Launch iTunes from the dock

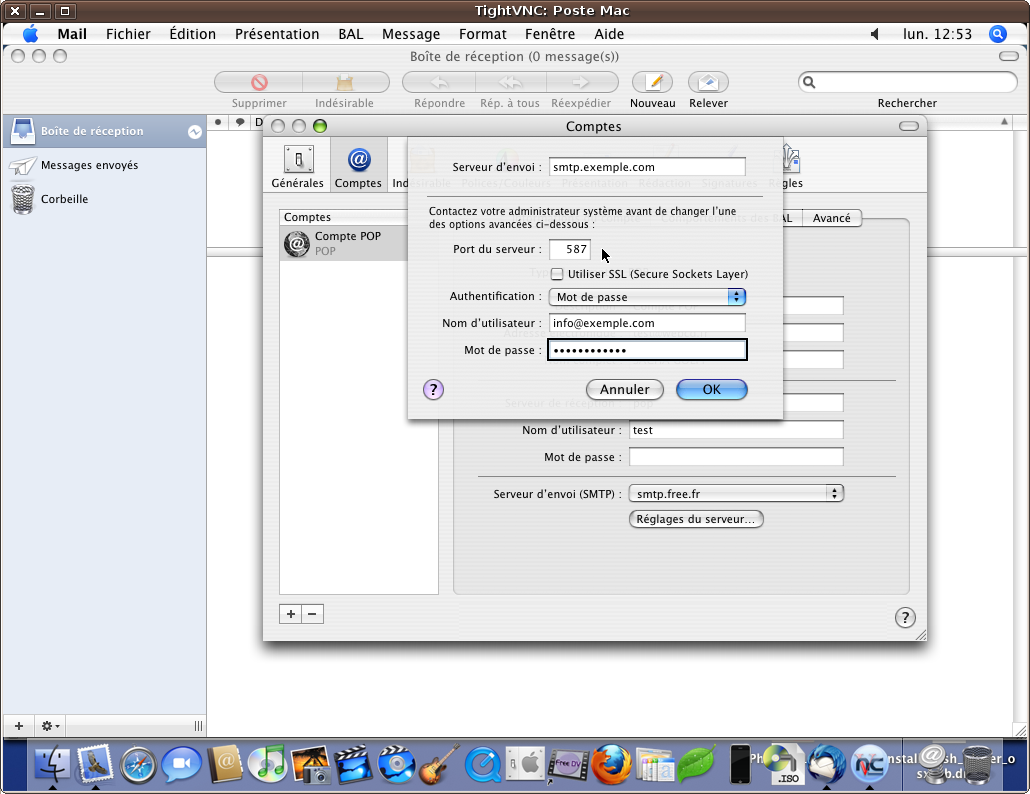pos(268,764)
